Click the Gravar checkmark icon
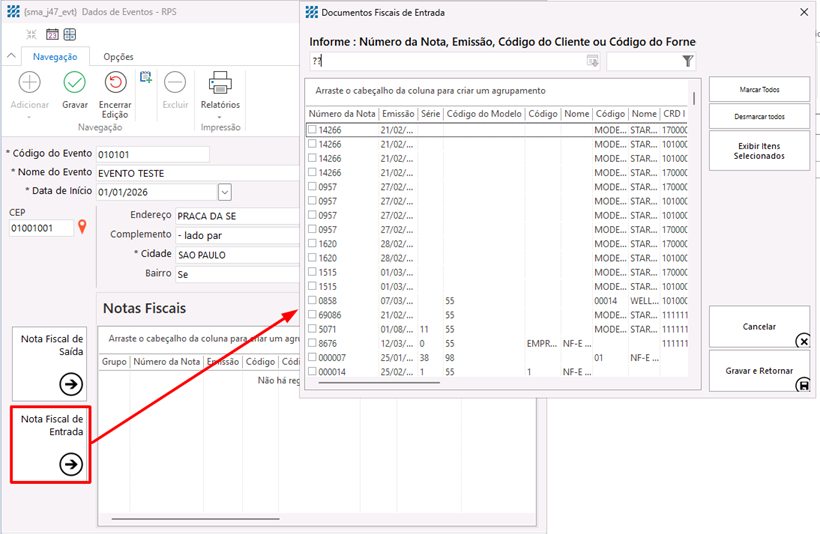The height and width of the screenshot is (534, 820). click(74, 83)
